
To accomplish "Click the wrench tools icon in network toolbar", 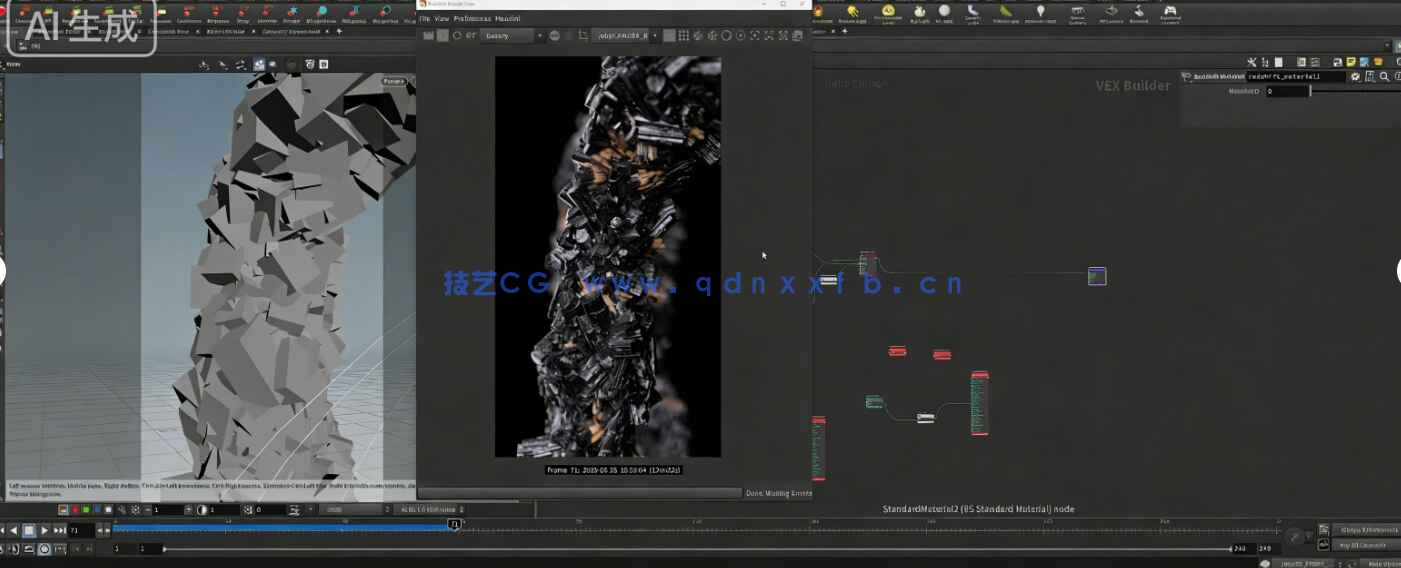I will click(x=1251, y=62).
